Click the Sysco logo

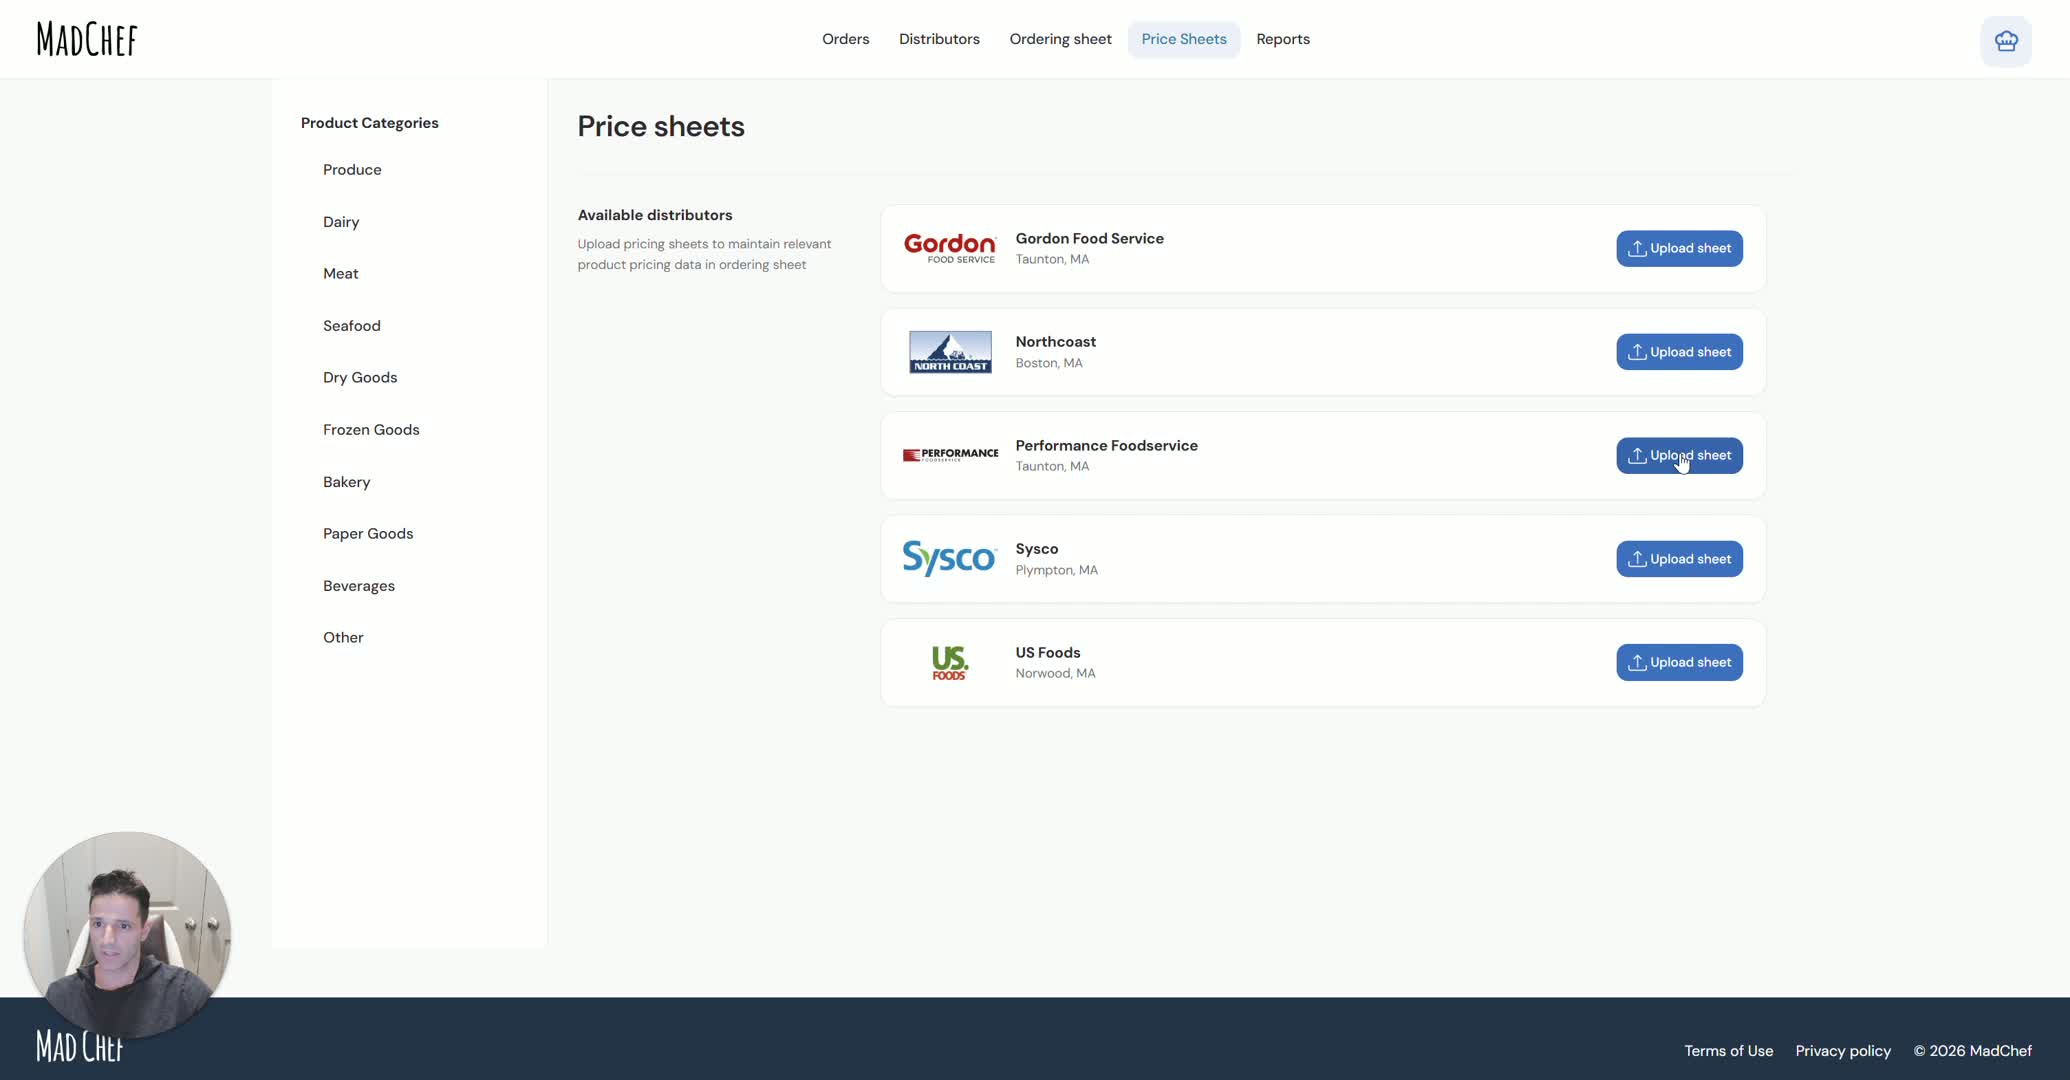950,558
